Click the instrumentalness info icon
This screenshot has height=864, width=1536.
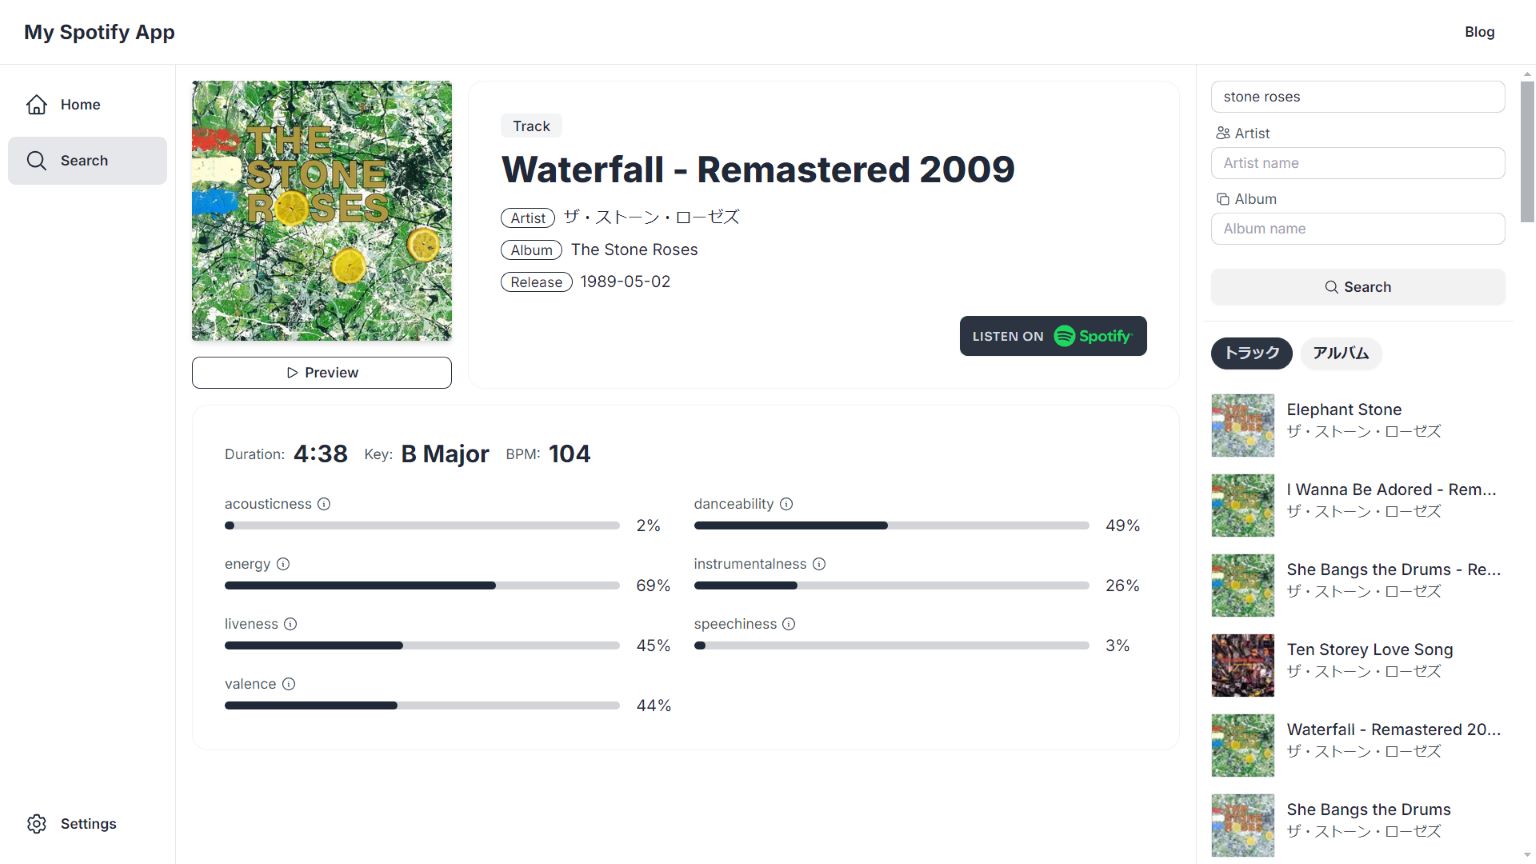(x=819, y=564)
